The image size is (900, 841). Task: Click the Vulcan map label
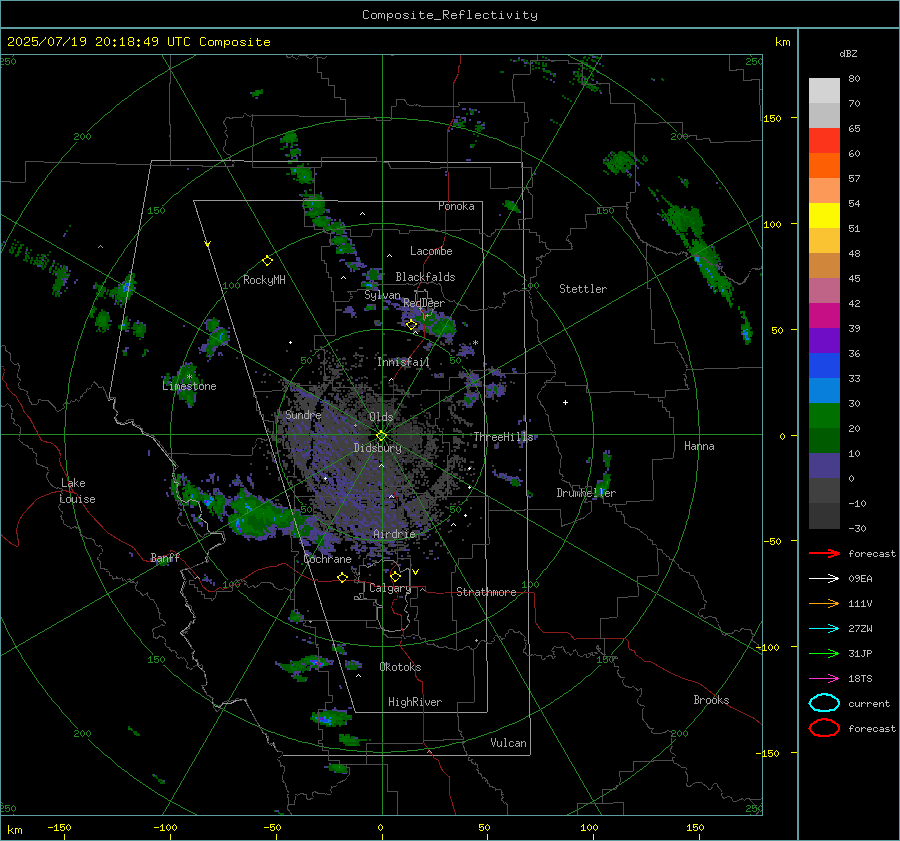click(509, 743)
